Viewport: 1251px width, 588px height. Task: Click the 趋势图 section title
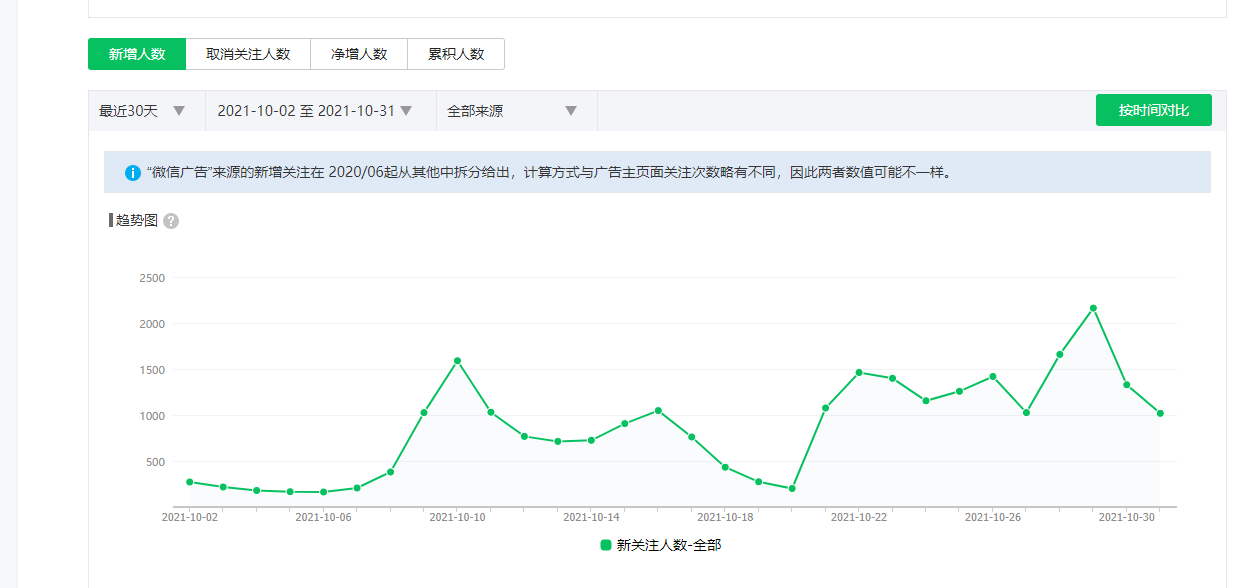[x=137, y=220]
